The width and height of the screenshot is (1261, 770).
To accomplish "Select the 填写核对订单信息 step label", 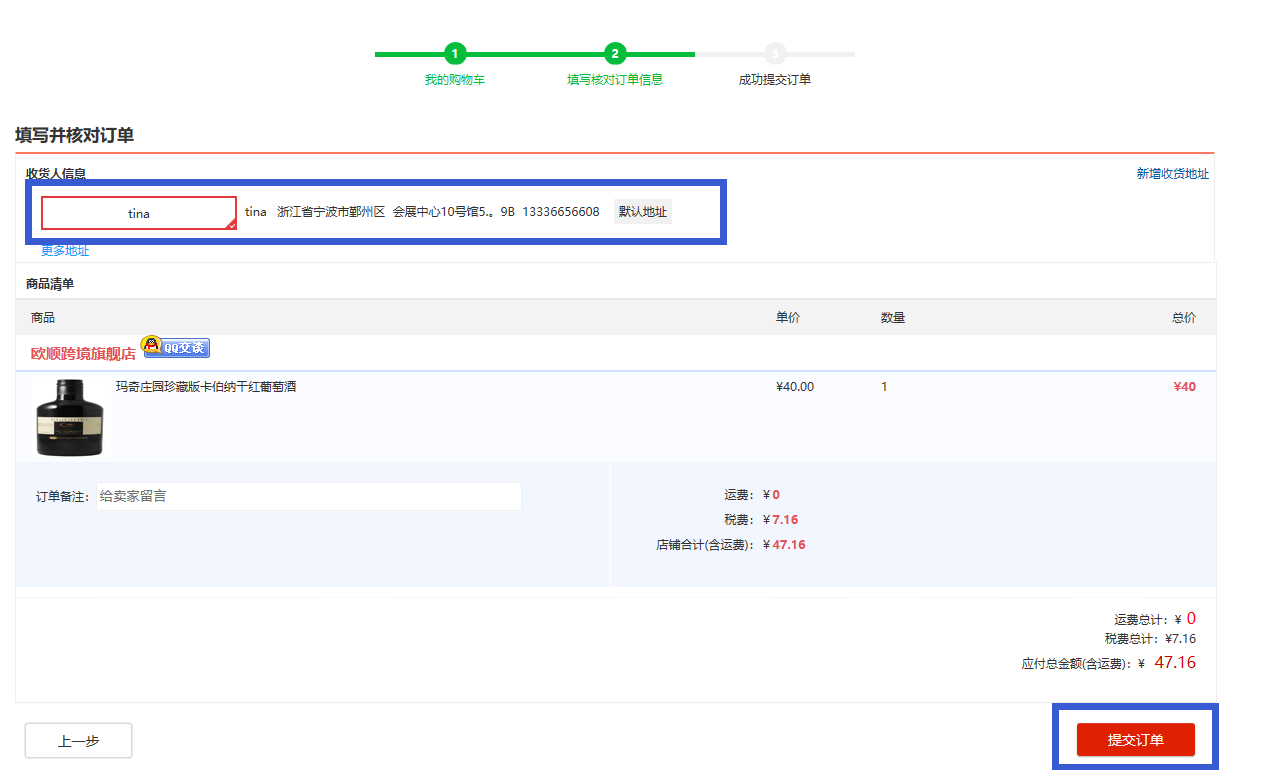I will coord(615,80).
